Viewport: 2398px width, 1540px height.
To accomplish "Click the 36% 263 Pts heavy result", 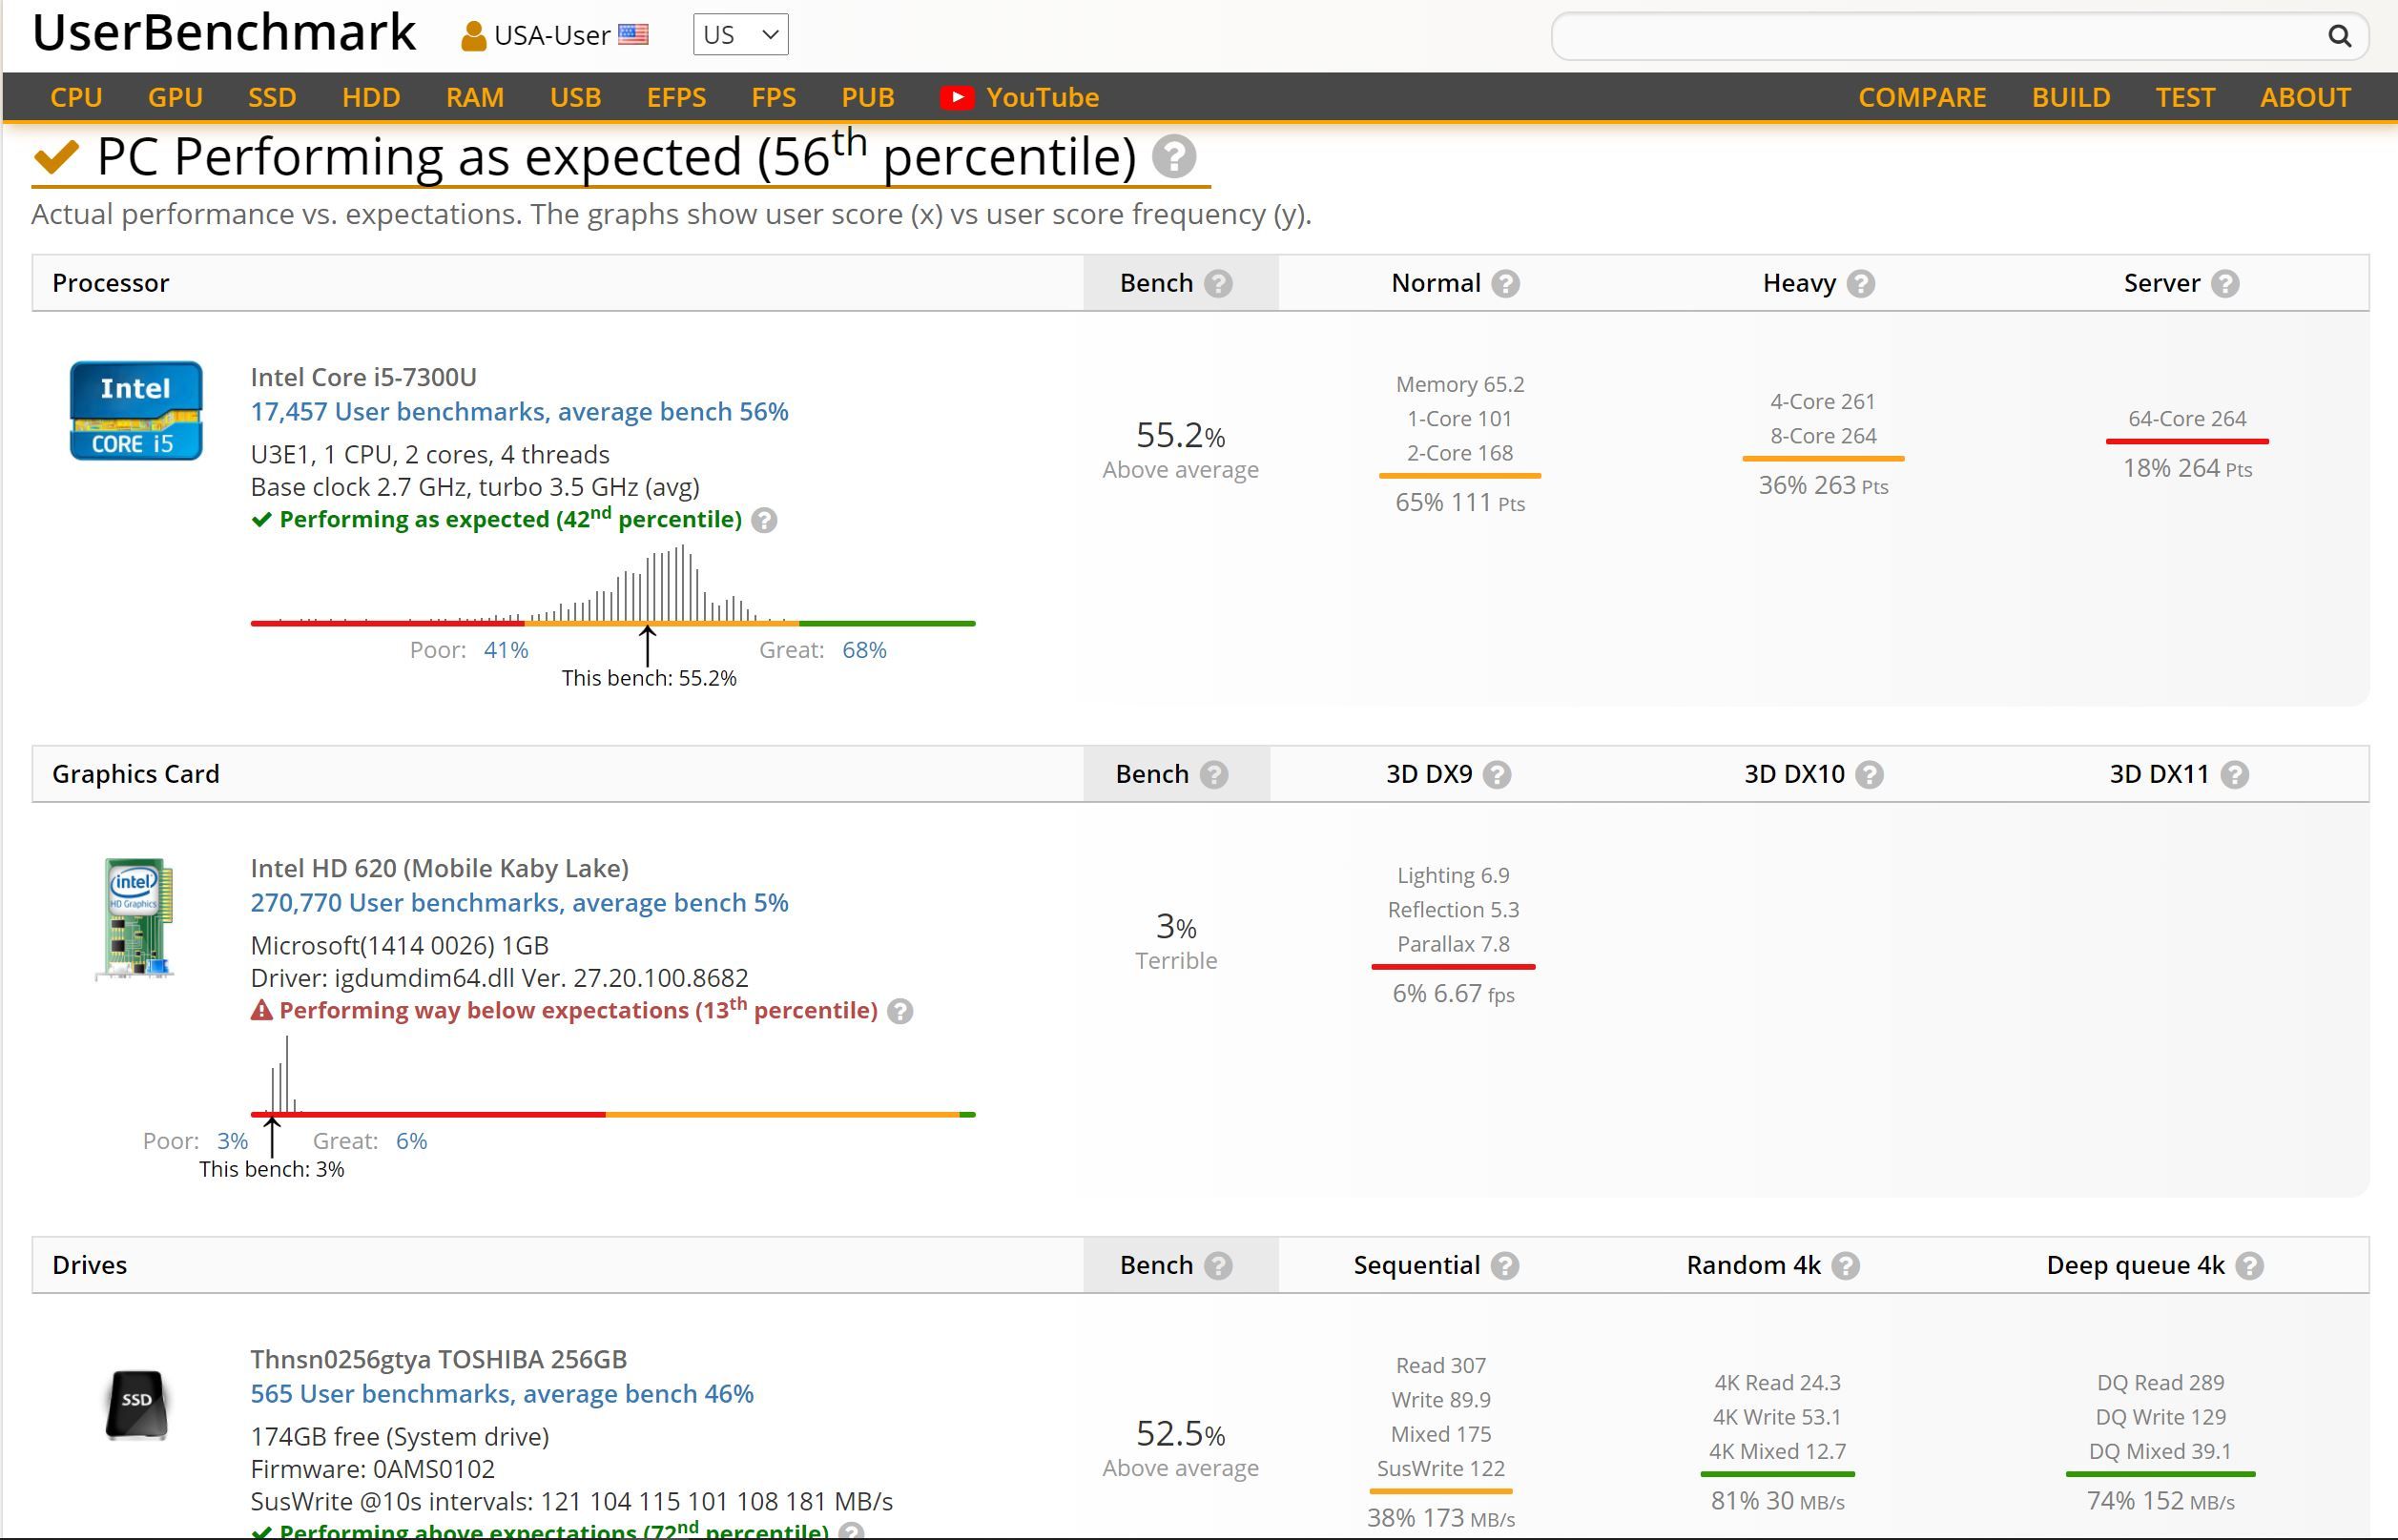I will pos(1823,486).
